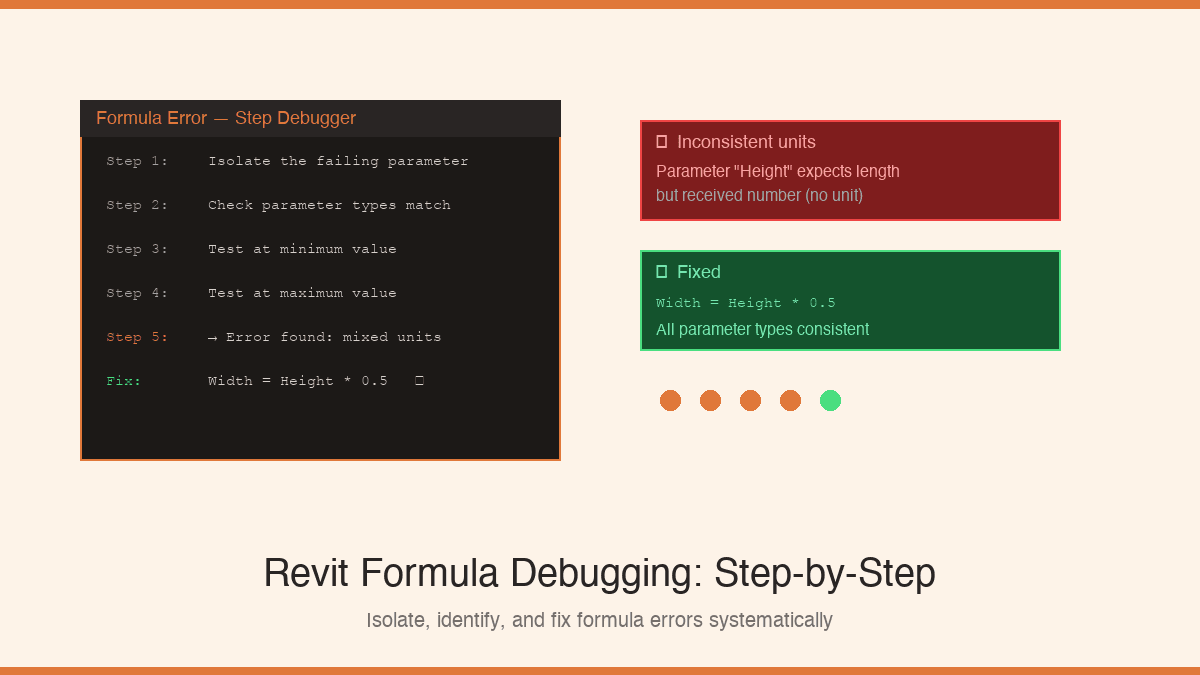Select the green fifth progress dot
Screen dimensions: 1200x675
coord(830,400)
